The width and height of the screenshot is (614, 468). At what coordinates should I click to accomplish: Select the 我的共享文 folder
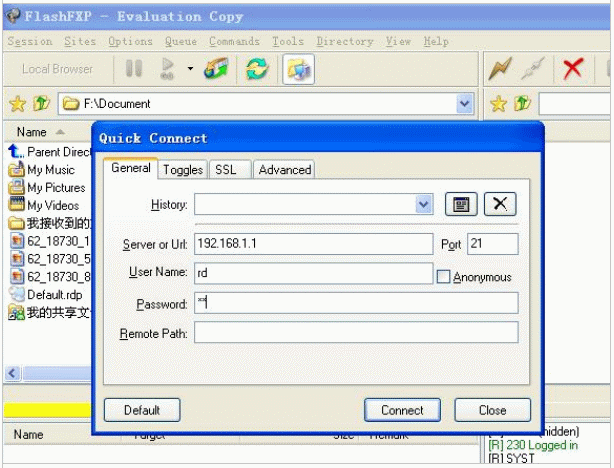click(49, 313)
